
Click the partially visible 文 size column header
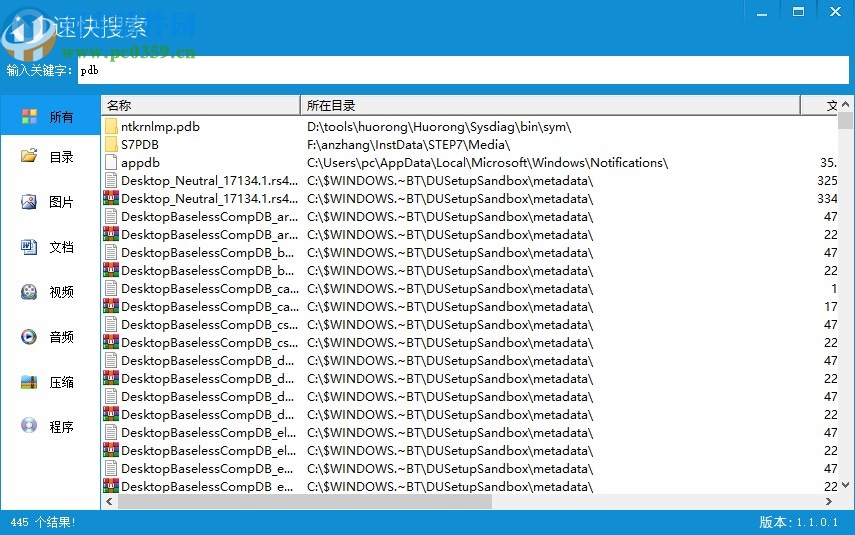[x=820, y=105]
